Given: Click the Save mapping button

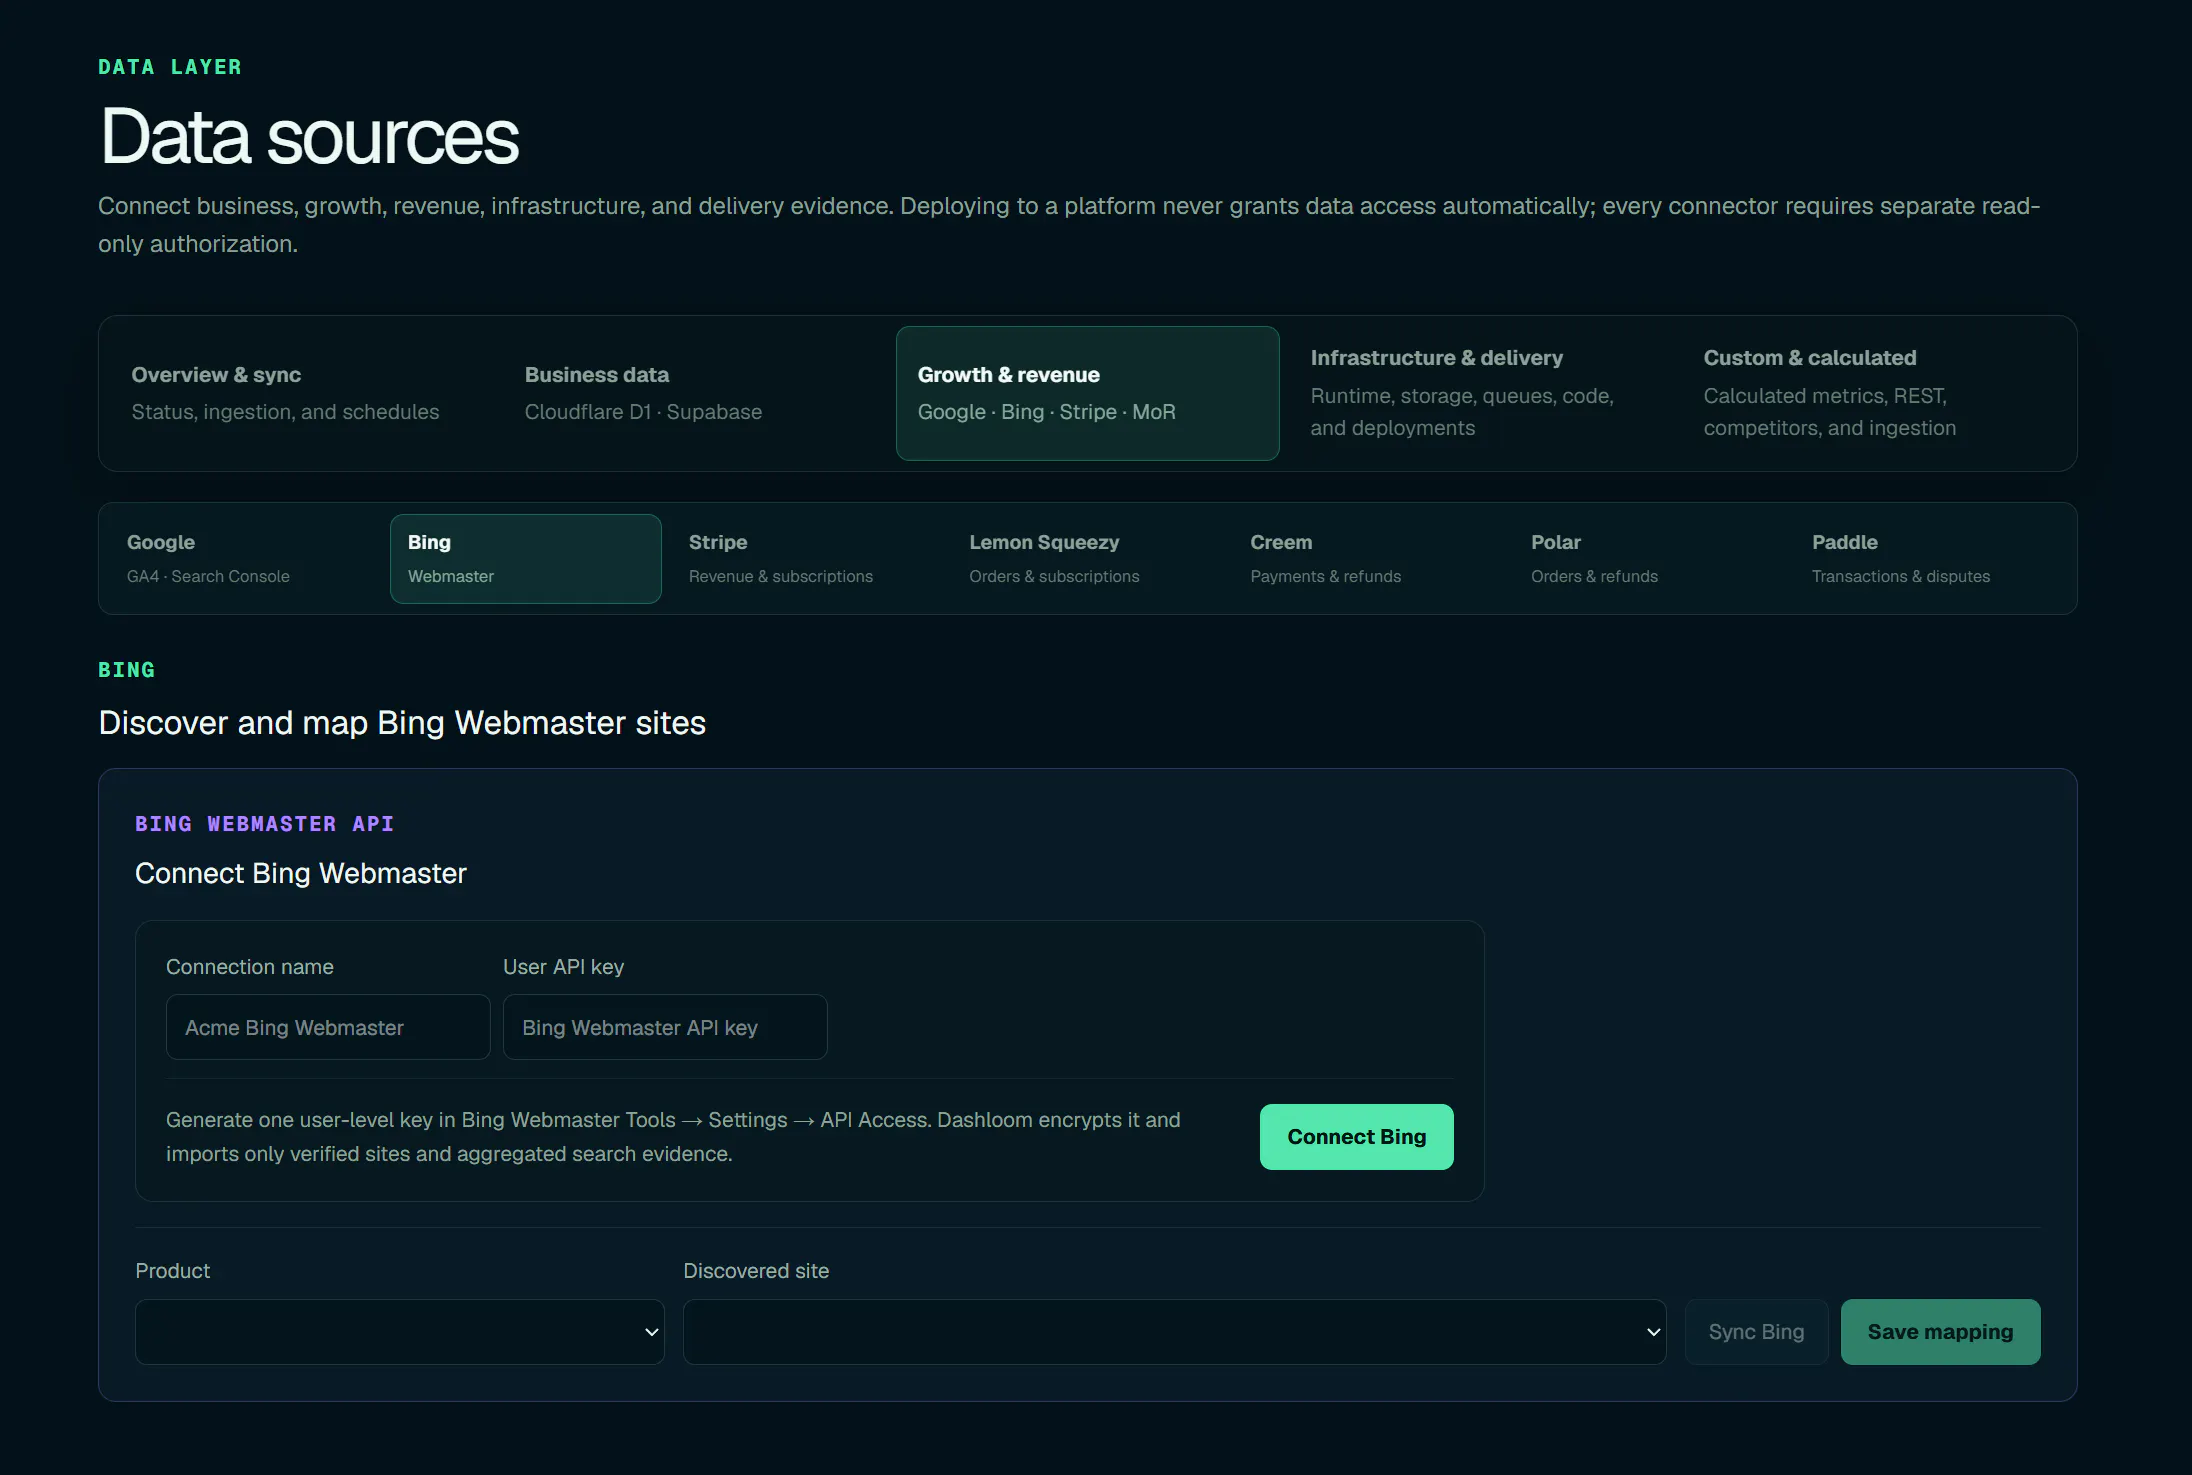Looking at the screenshot, I should (1940, 1332).
